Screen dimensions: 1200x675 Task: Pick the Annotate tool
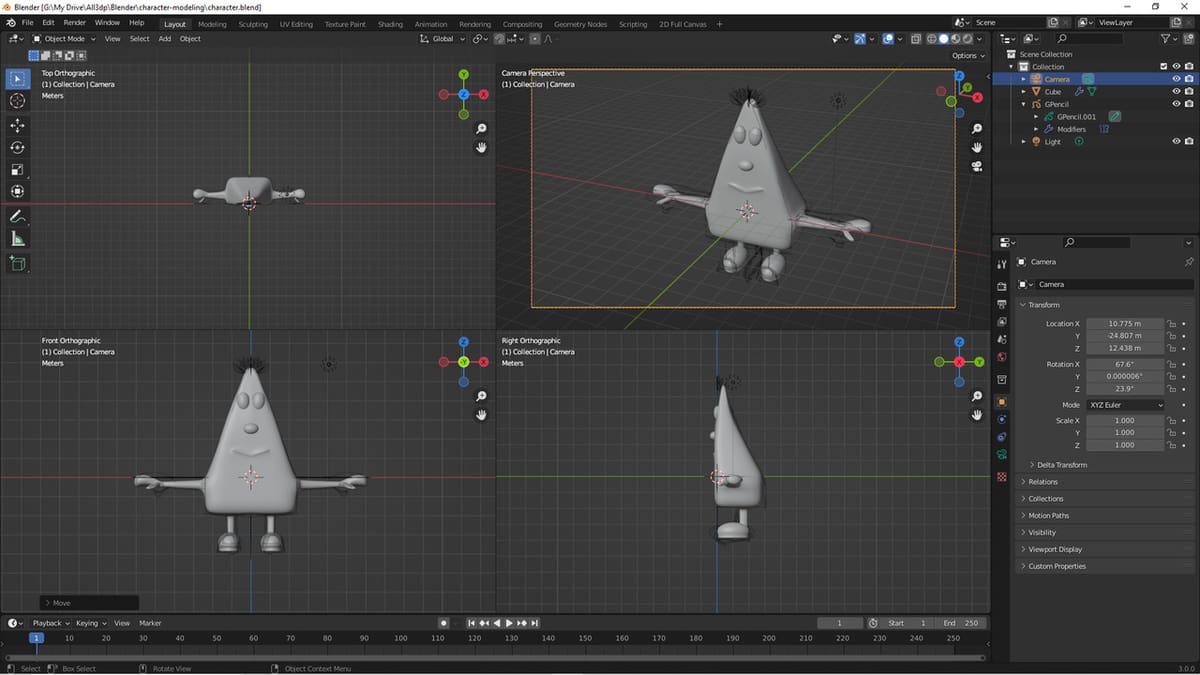pos(18,216)
